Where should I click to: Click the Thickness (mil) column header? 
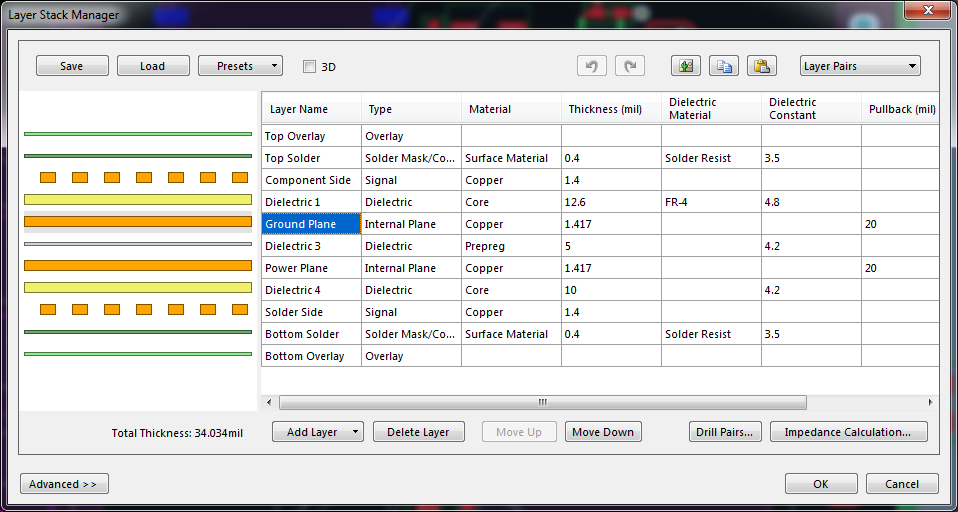pyautogui.click(x=611, y=109)
